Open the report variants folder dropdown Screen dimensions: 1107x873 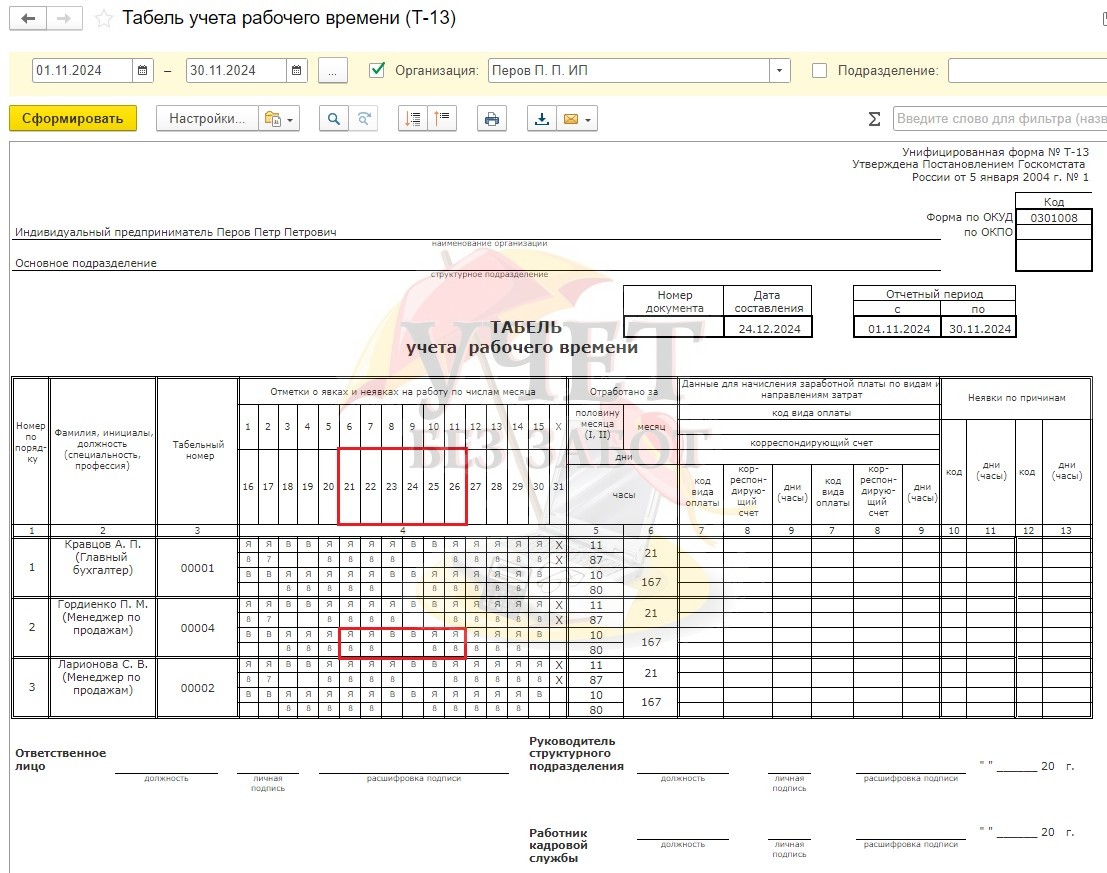(280, 119)
